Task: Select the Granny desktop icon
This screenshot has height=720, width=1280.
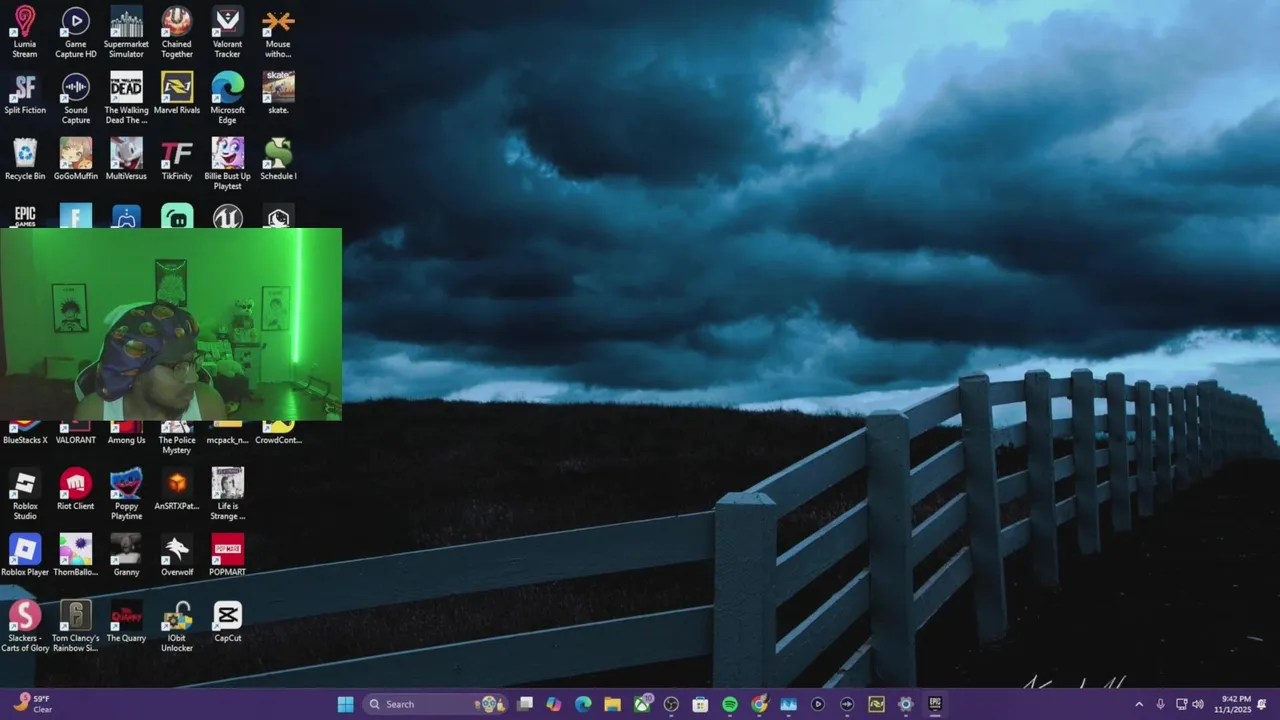Action: [x=126, y=555]
